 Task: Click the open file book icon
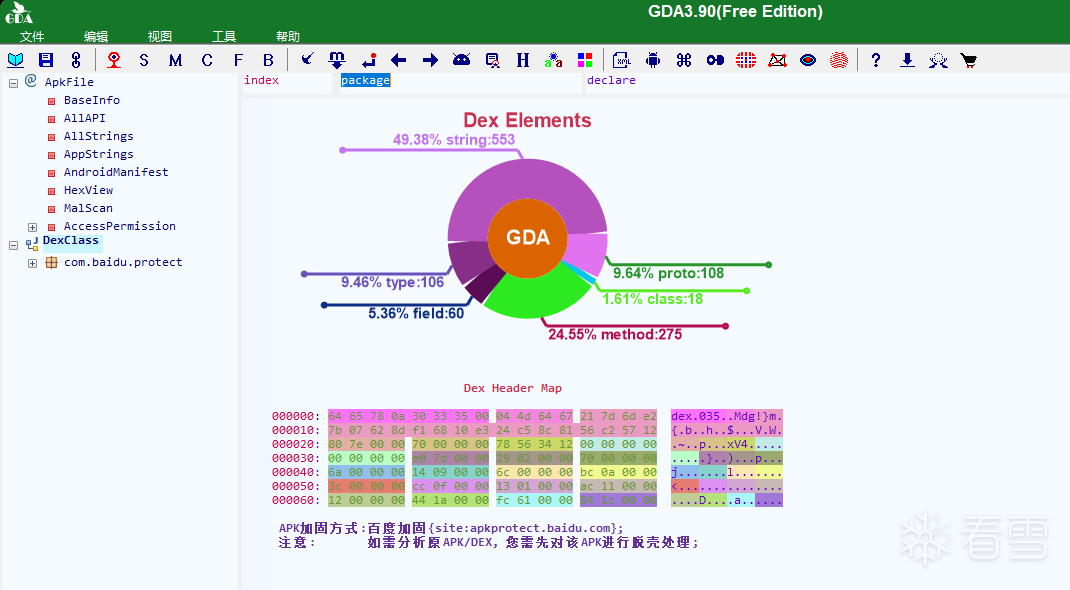pos(15,60)
